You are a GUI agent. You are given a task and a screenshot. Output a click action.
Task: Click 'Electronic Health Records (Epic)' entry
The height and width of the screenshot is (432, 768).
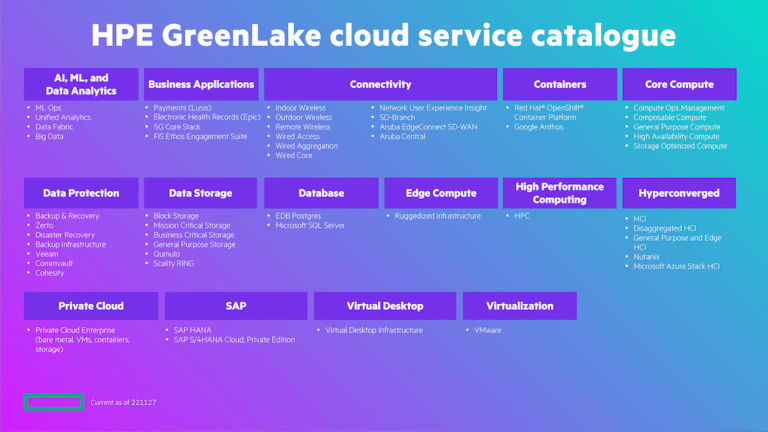click(x=207, y=117)
